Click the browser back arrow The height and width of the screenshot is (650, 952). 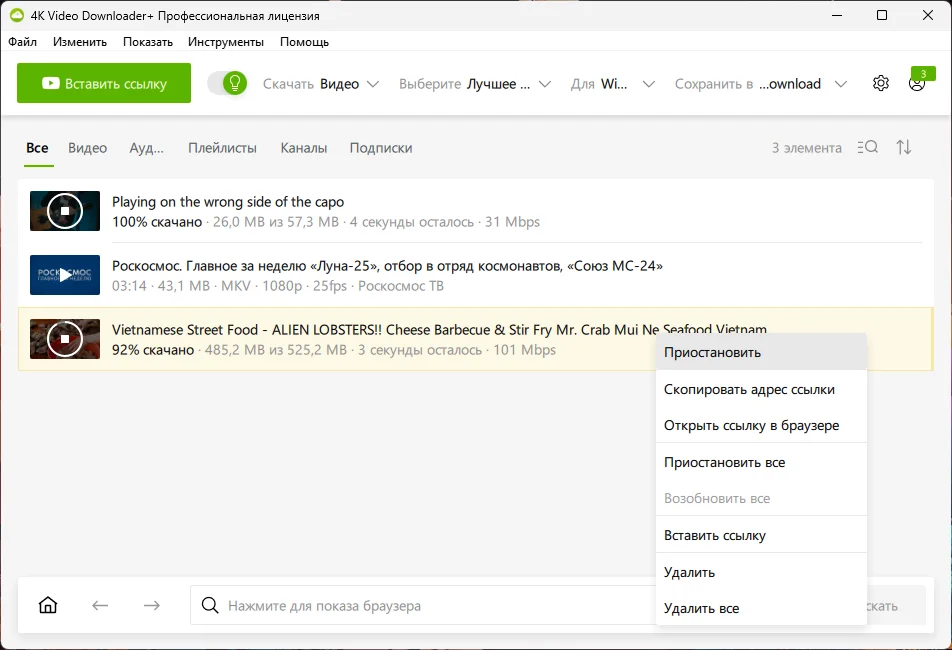click(x=100, y=605)
